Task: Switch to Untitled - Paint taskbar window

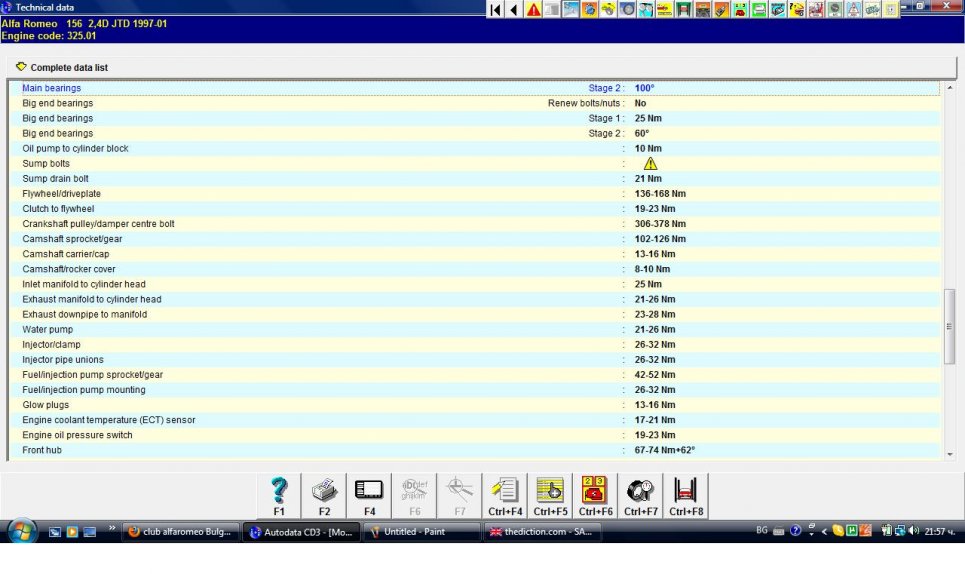Action: [420, 532]
